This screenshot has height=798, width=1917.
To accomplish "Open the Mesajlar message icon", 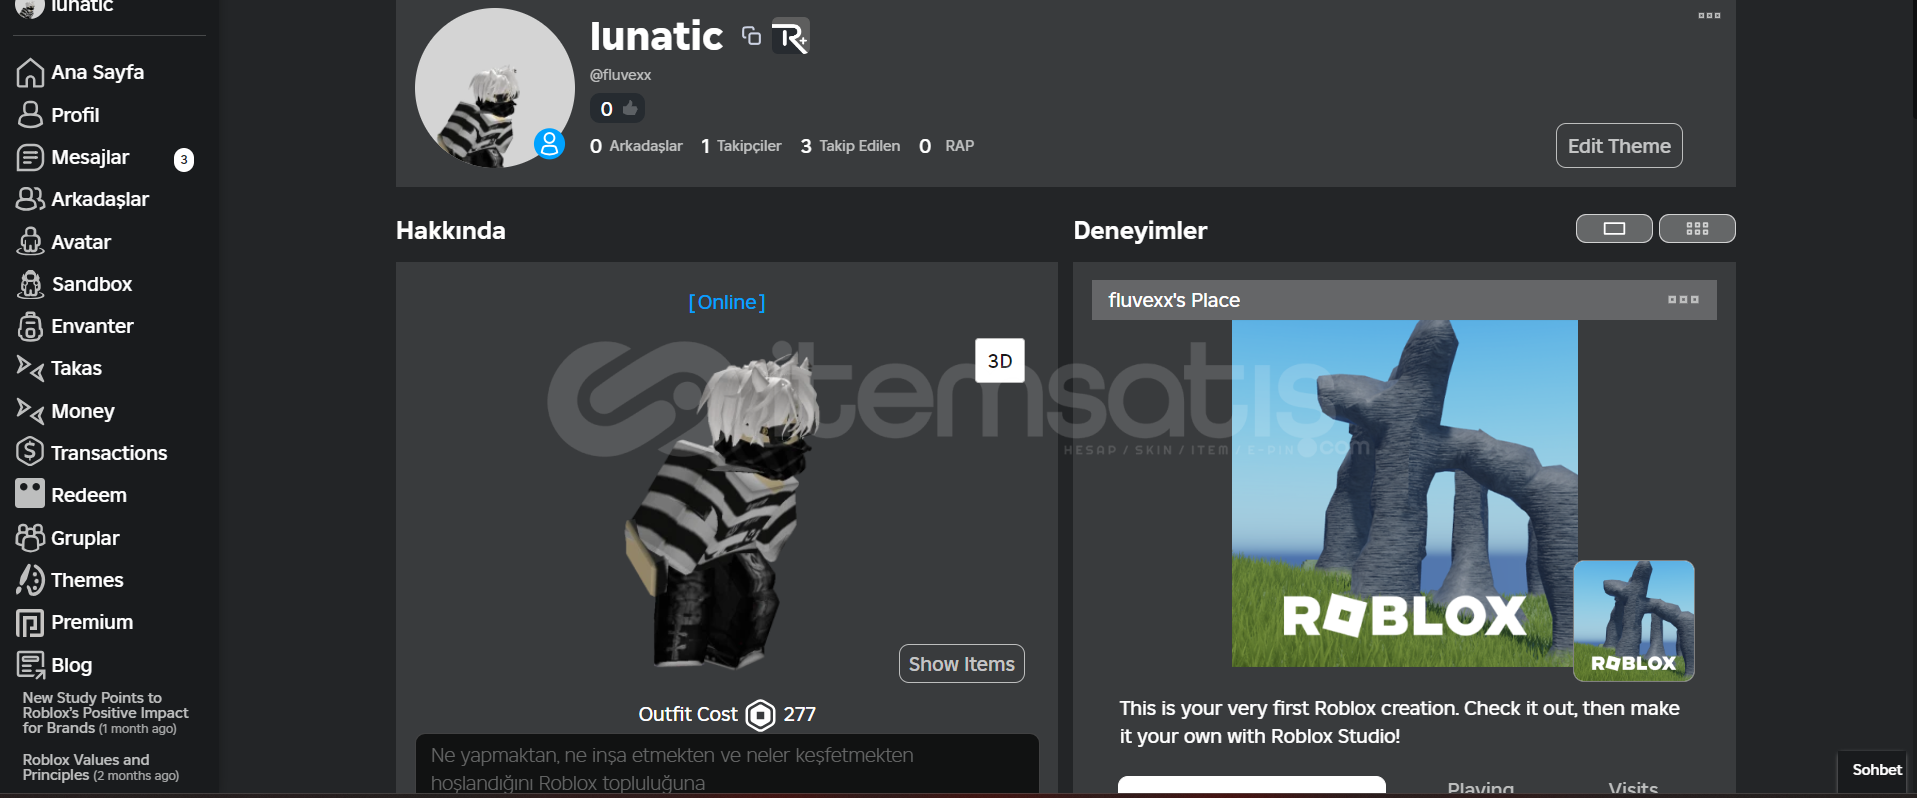I will click(x=30, y=158).
